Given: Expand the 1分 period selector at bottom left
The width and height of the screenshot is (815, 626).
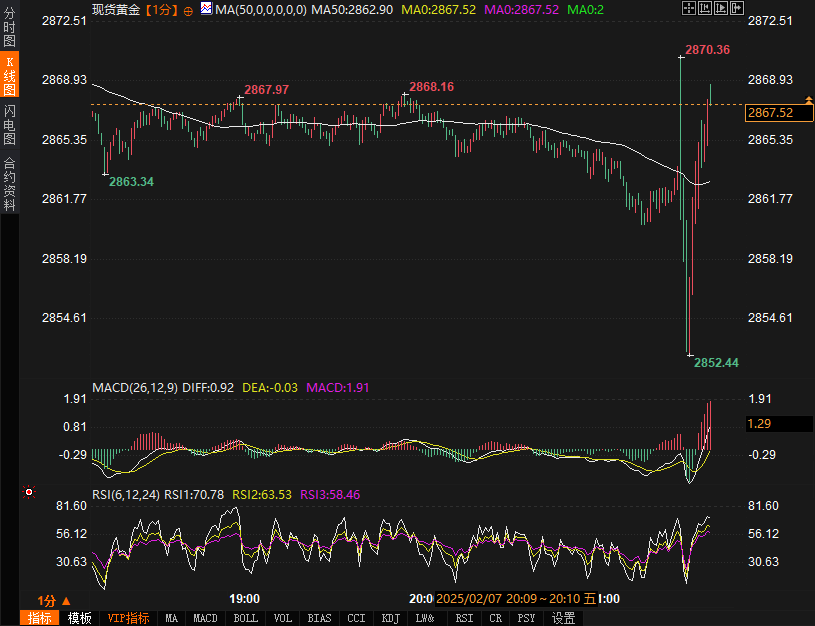Looking at the screenshot, I should click(52, 600).
